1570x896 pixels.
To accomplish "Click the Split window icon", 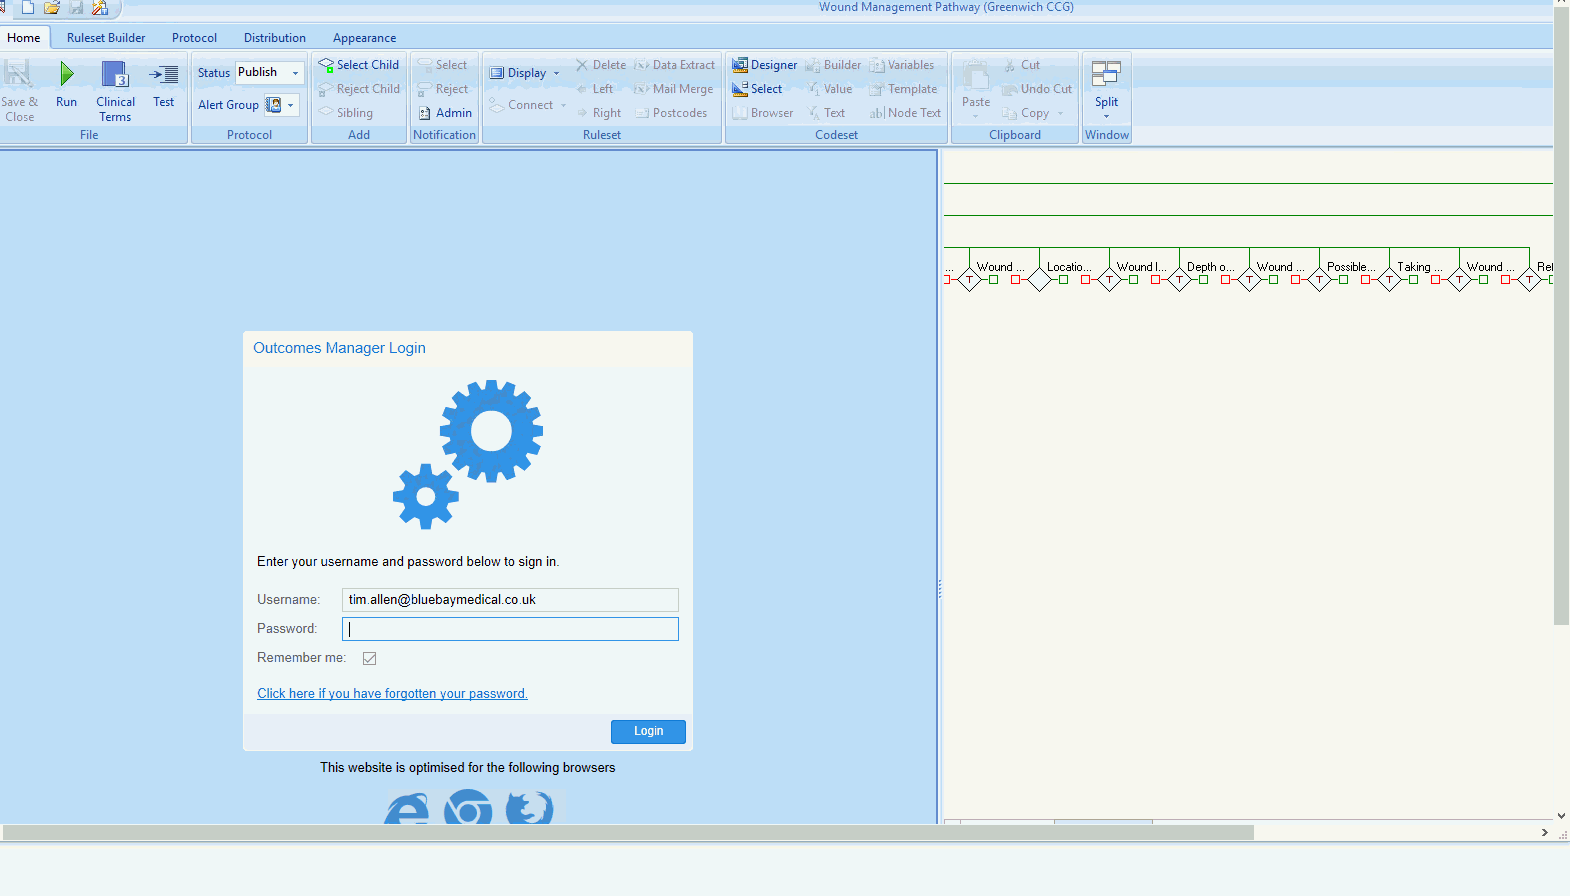I will point(1106,75).
